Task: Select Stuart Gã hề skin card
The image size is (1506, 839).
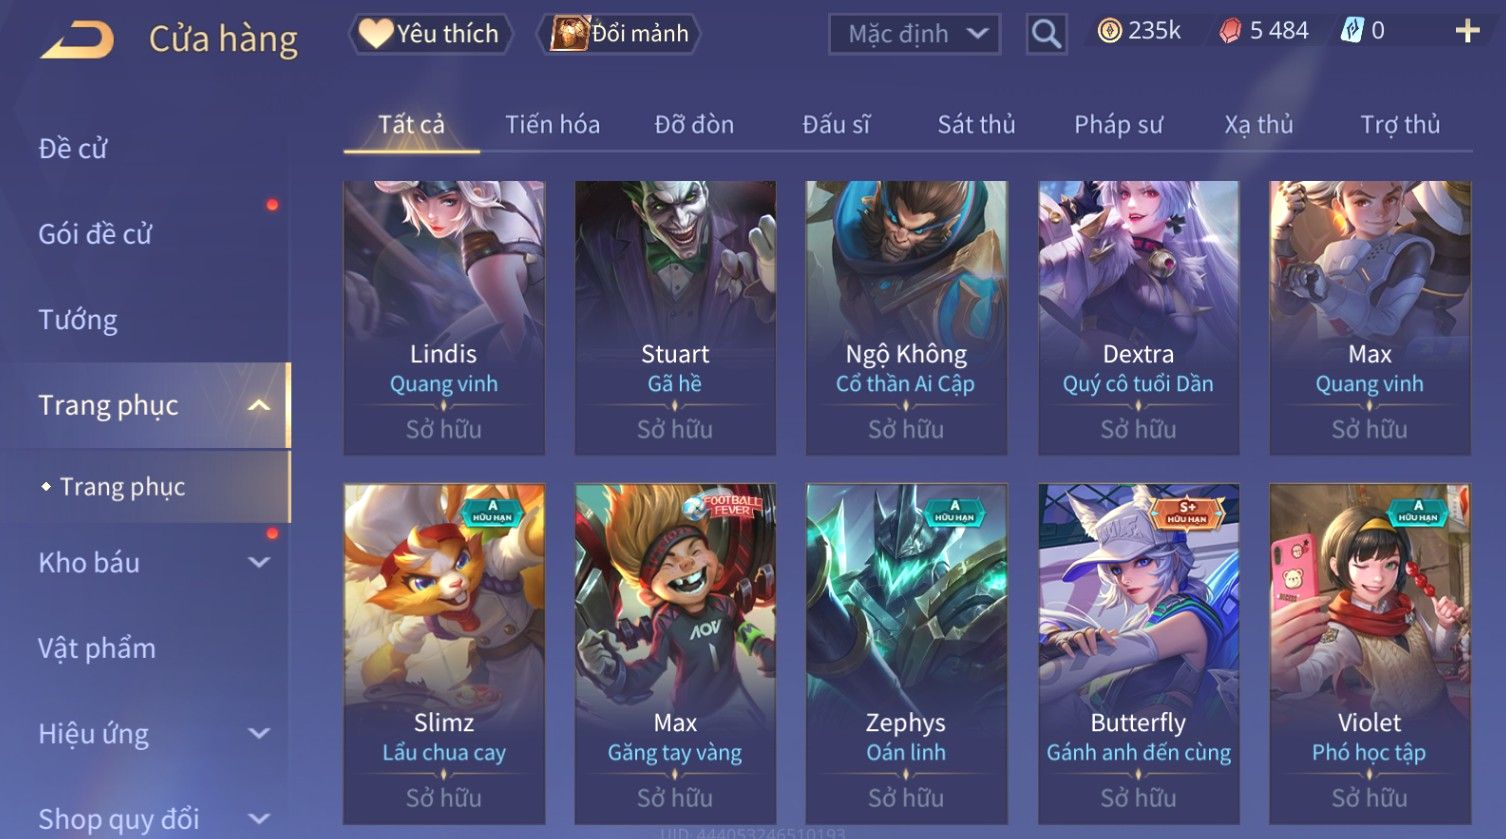Action: coord(675,318)
